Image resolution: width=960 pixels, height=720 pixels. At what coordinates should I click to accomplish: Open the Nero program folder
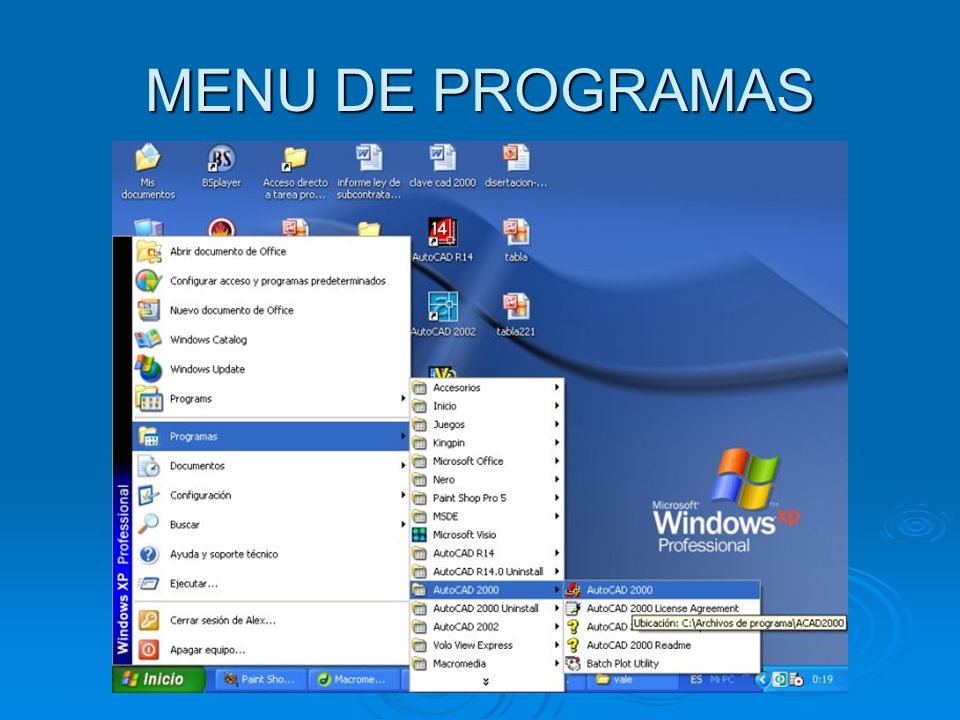coord(487,480)
